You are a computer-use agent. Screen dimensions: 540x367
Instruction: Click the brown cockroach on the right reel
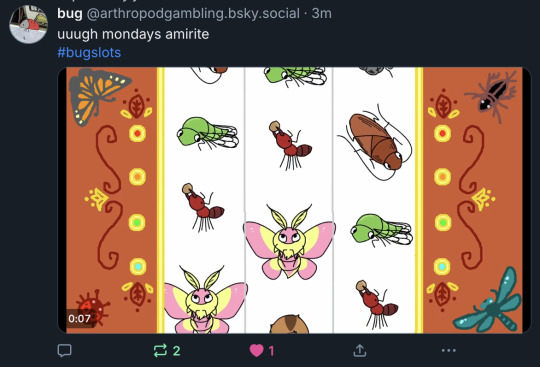[x=375, y=142]
